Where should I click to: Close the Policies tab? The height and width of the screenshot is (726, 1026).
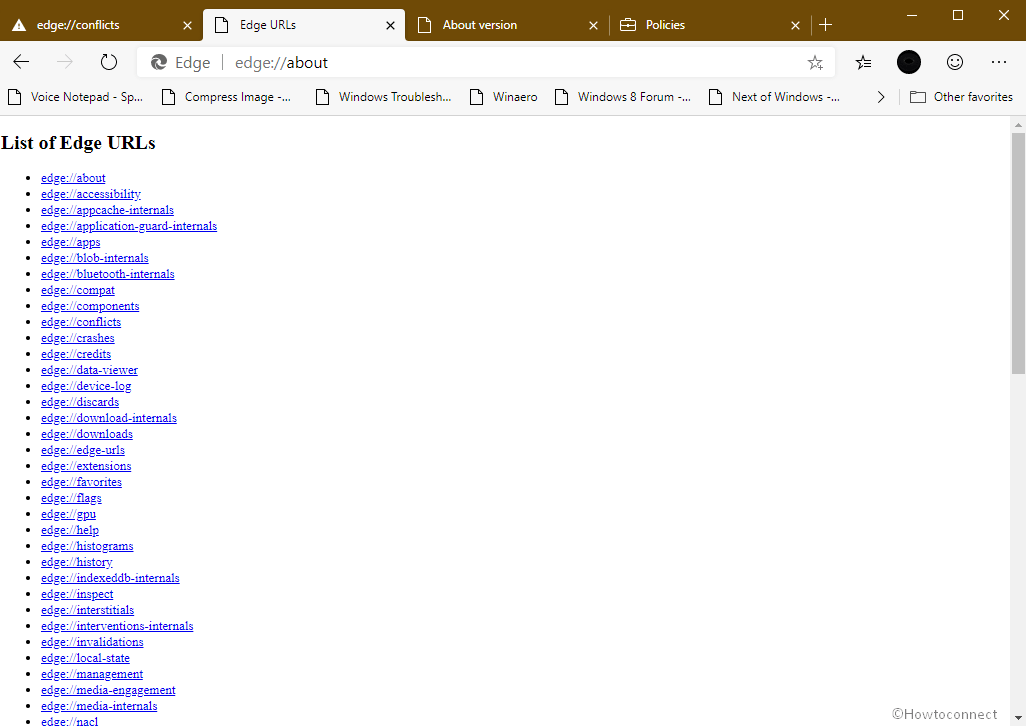click(x=795, y=26)
